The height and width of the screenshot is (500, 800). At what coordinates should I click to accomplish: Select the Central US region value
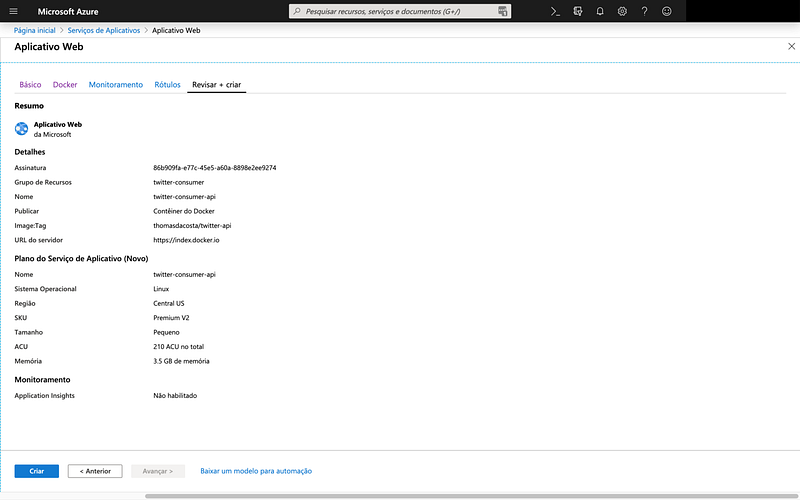169,303
